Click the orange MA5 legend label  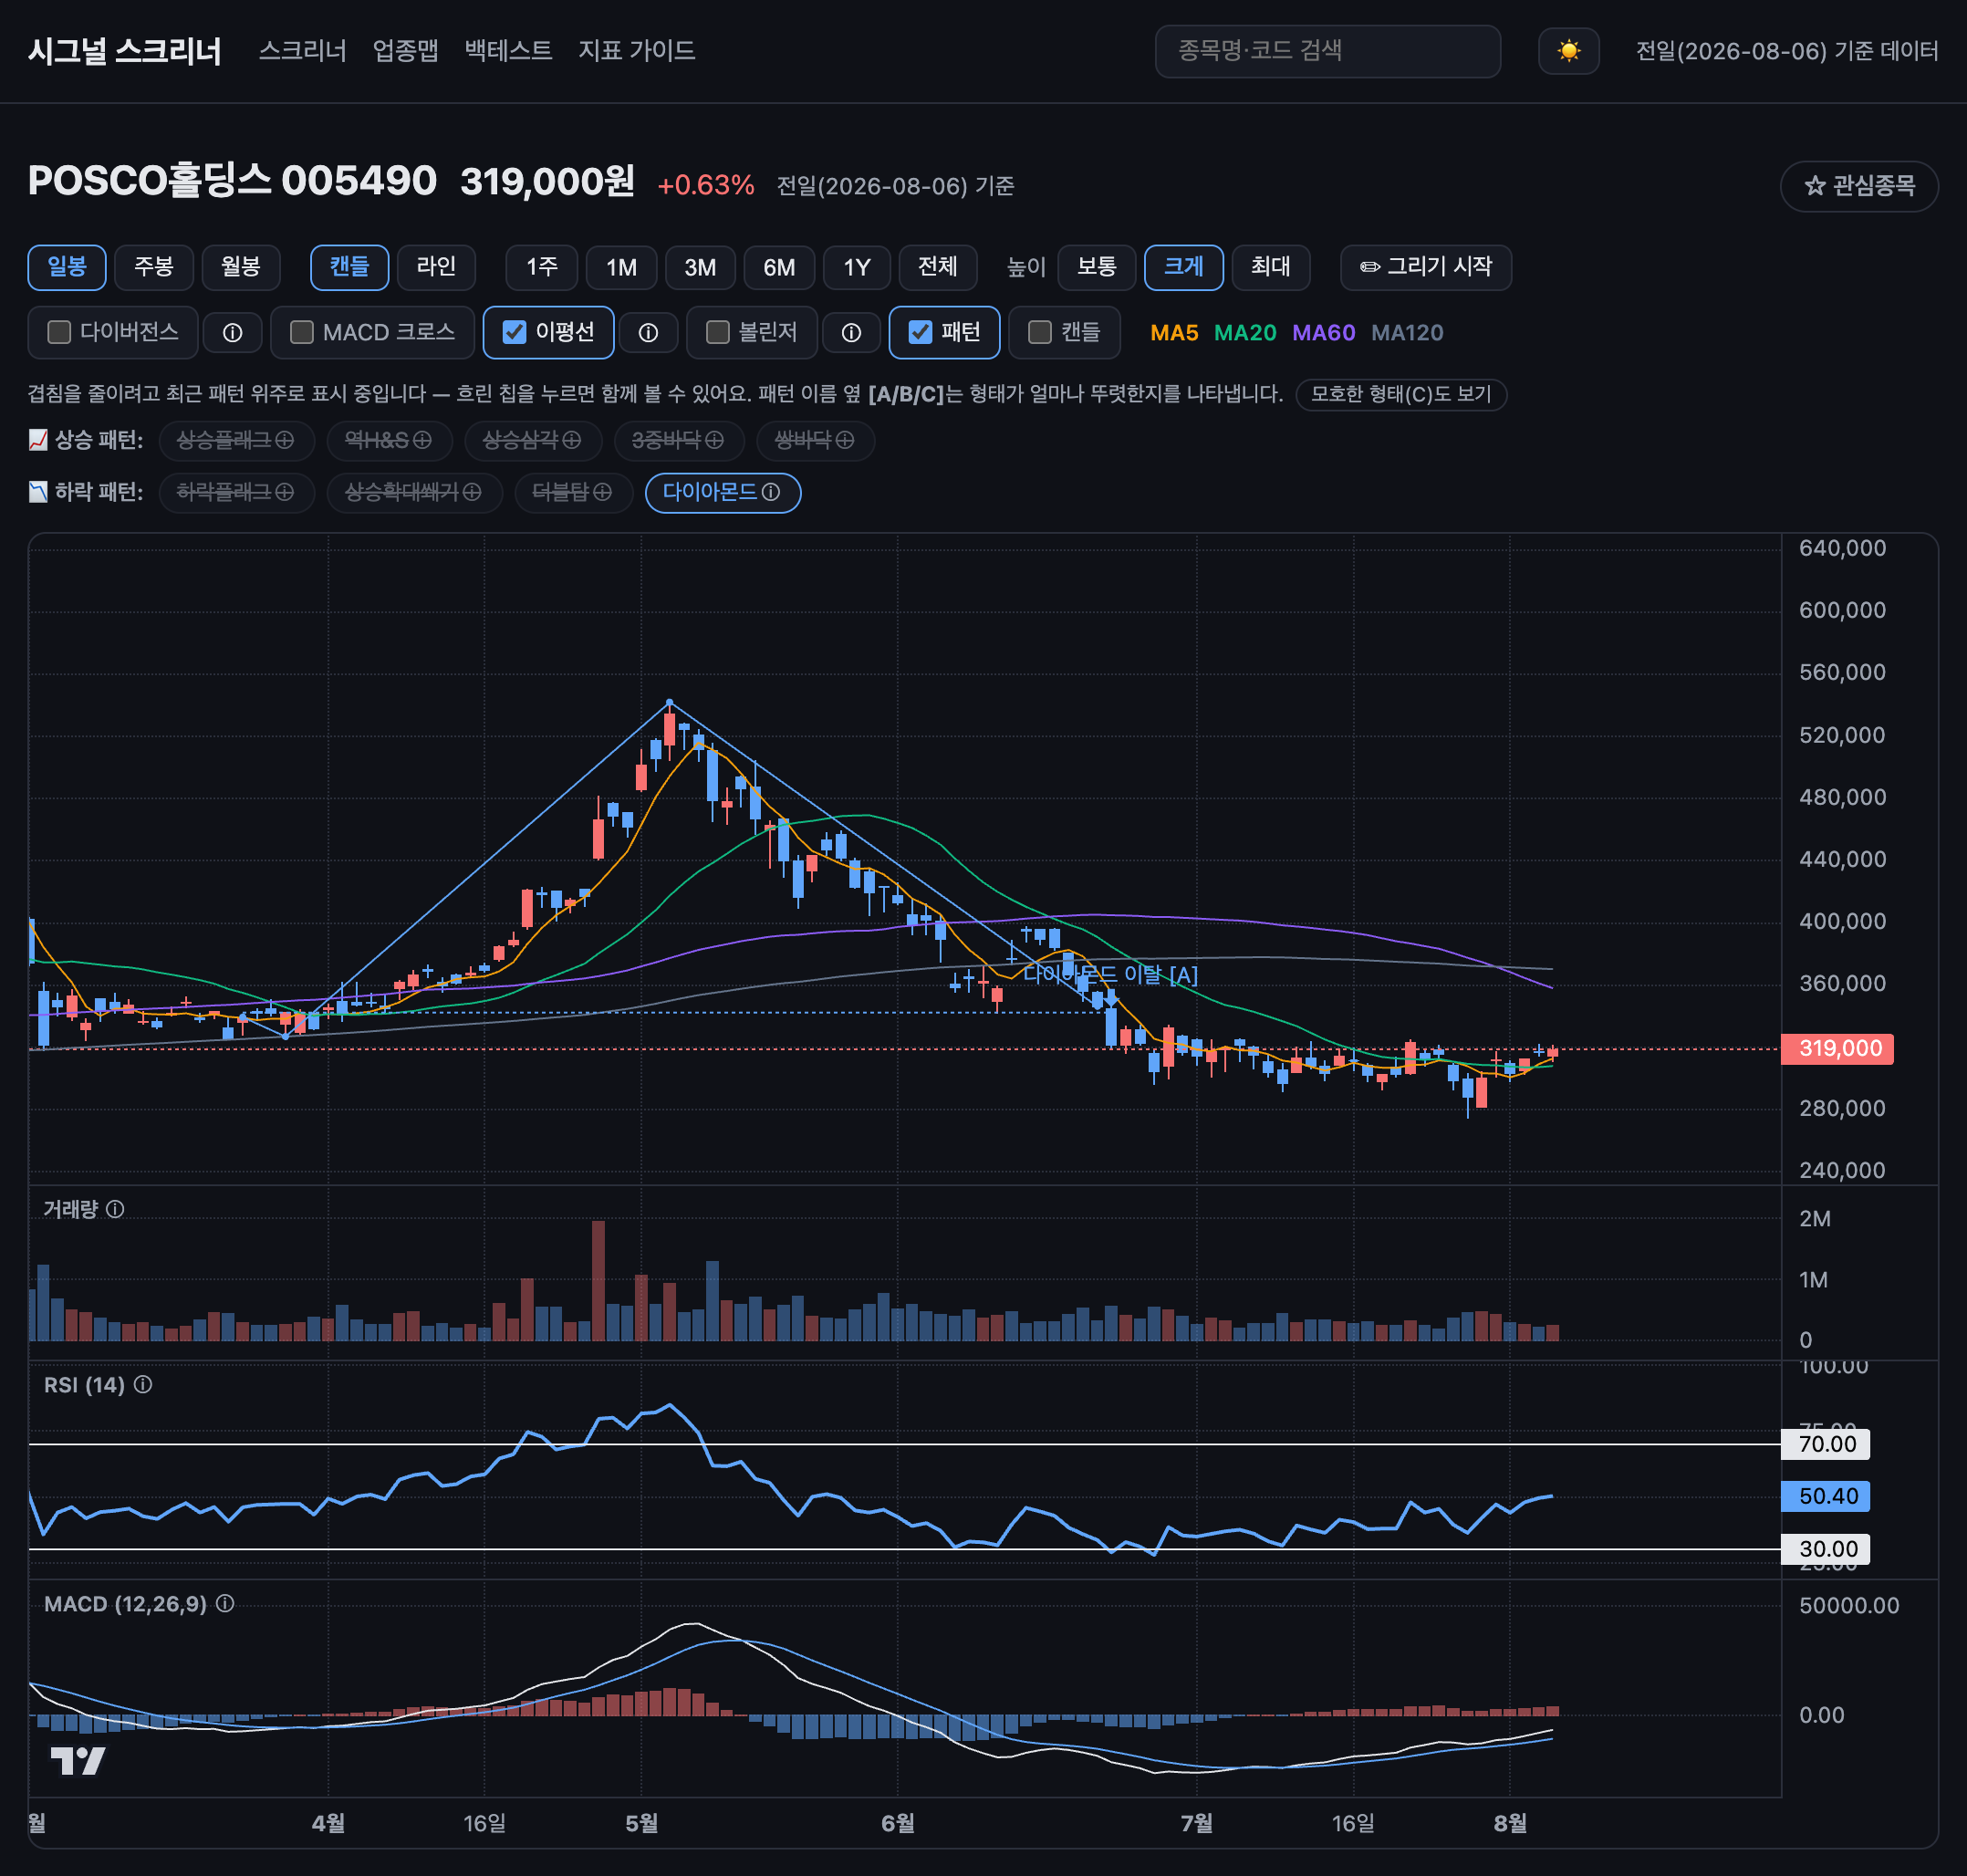1174,333
